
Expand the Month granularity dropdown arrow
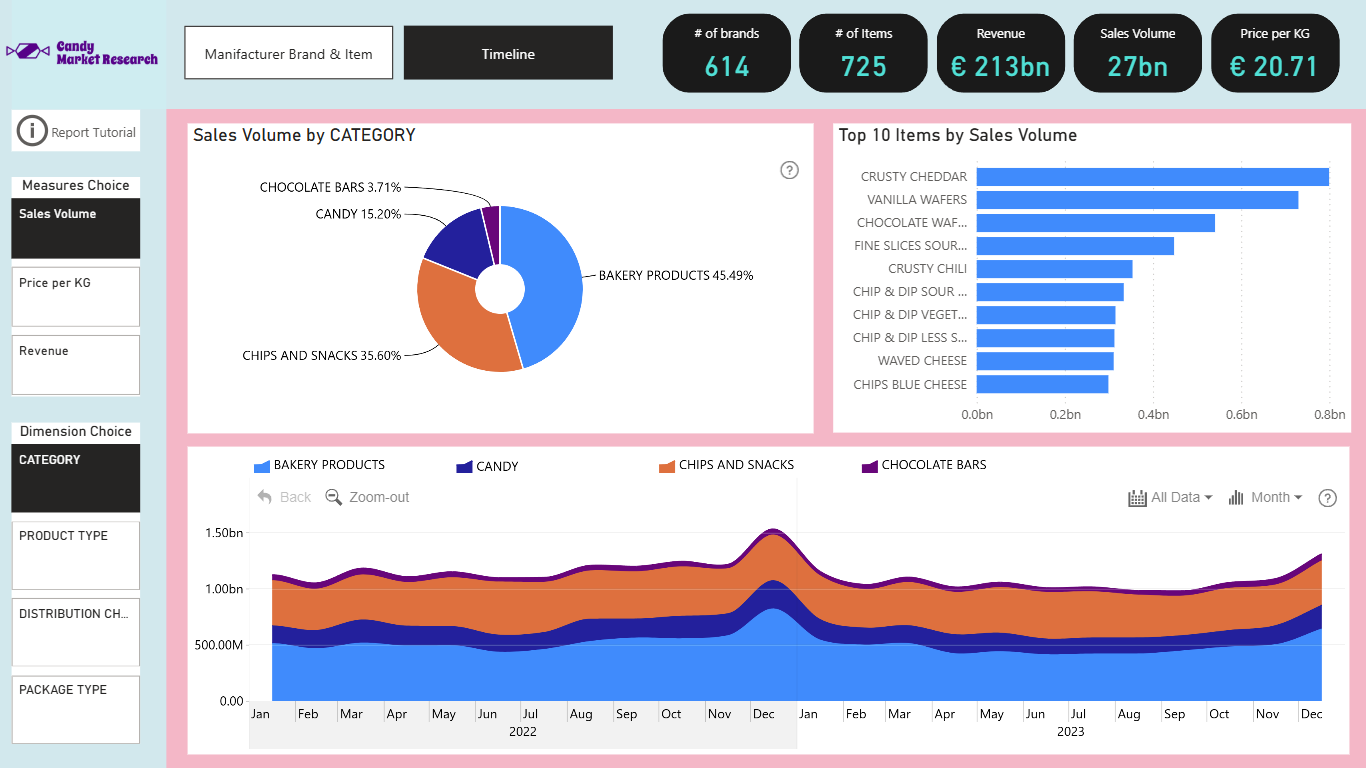(1298, 498)
